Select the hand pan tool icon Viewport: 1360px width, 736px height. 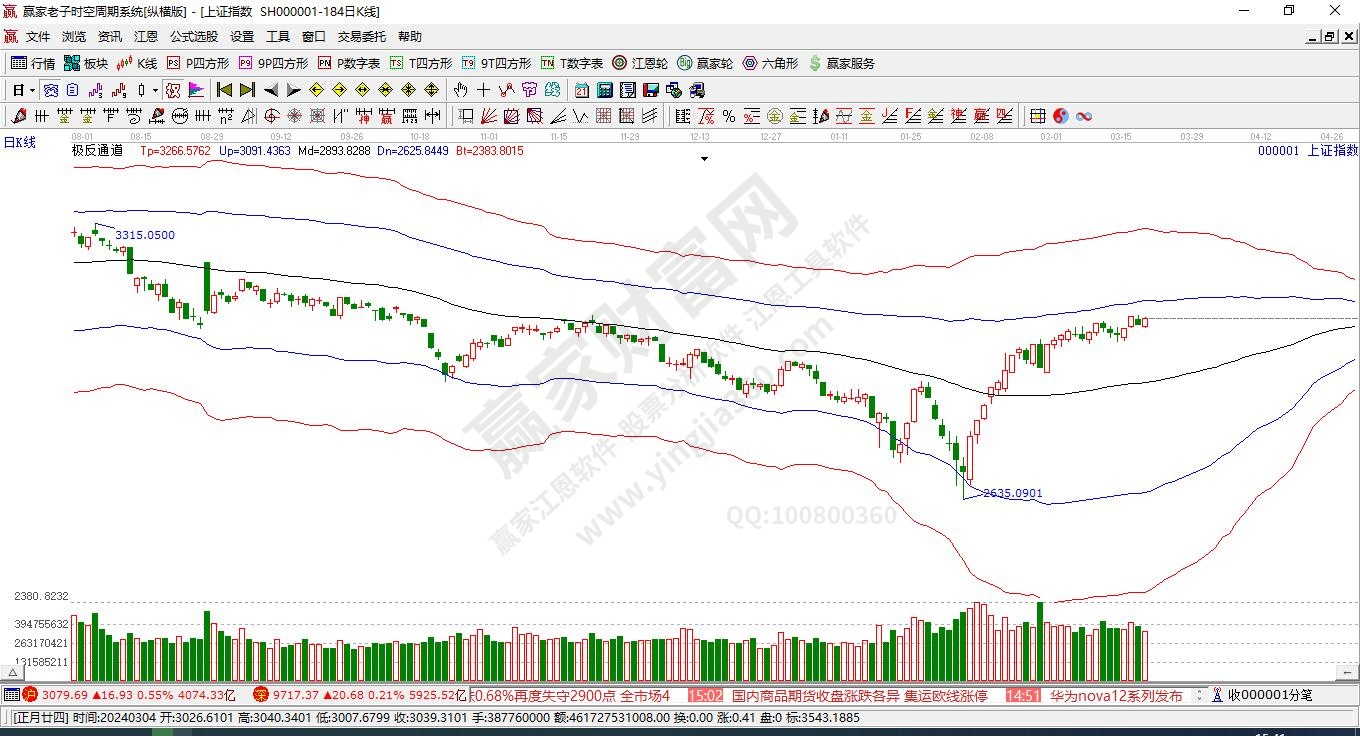tap(461, 90)
